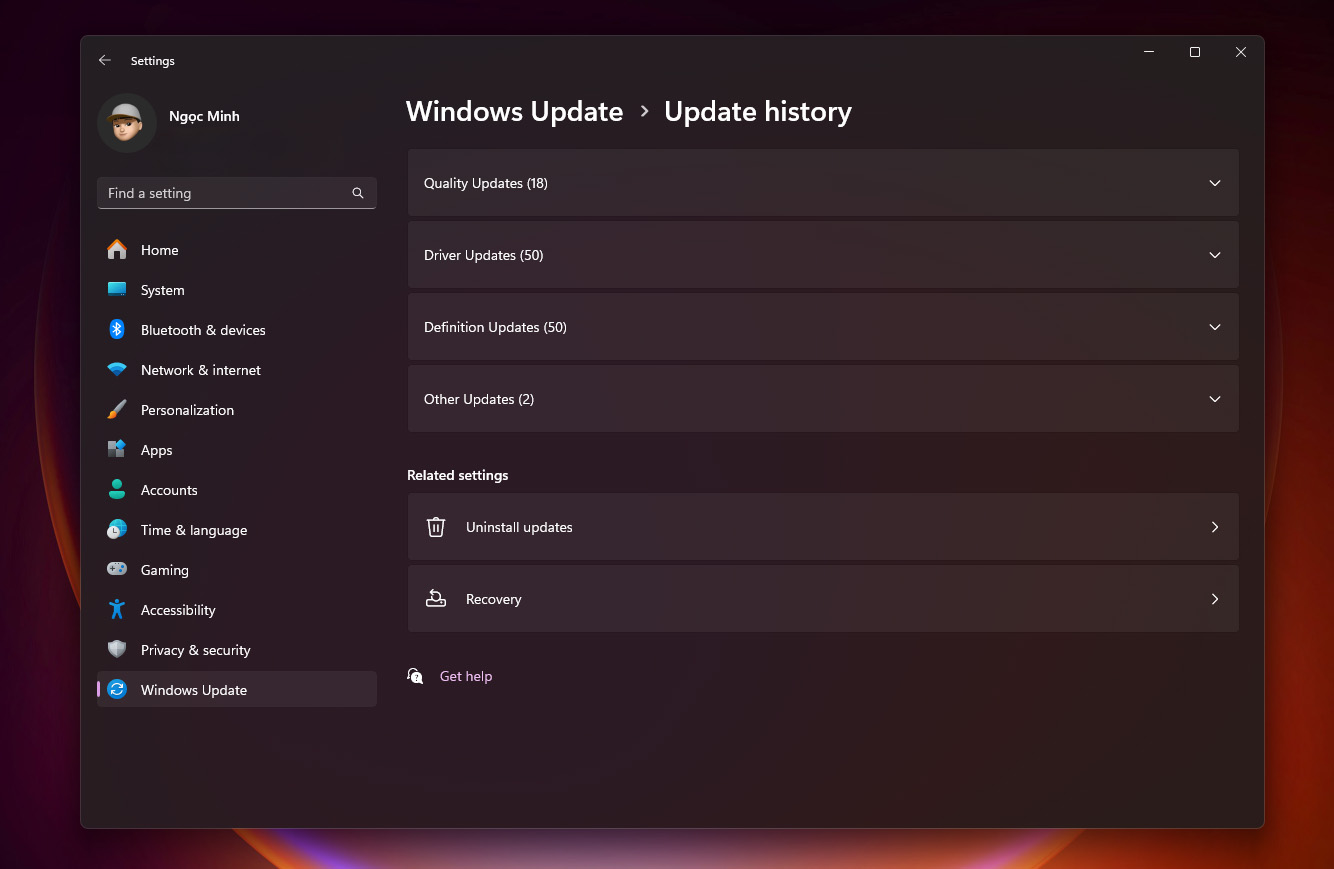
Task: Open Accounts settings
Action: pos(237,490)
